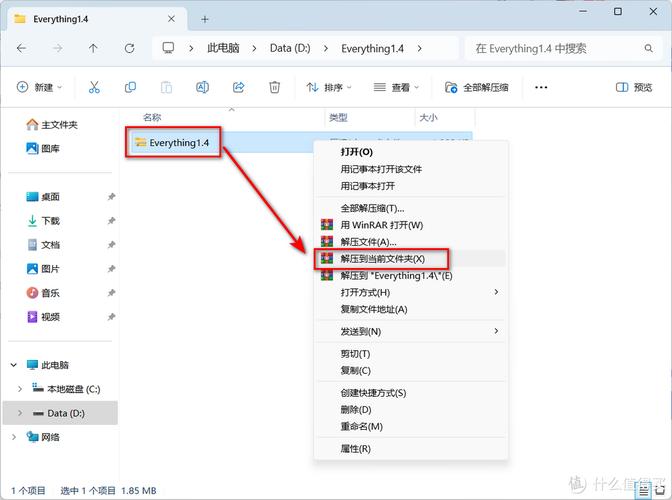Choose 属性(R) from the context menu
The width and height of the screenshot is (672, 500).
pos(356,449)
